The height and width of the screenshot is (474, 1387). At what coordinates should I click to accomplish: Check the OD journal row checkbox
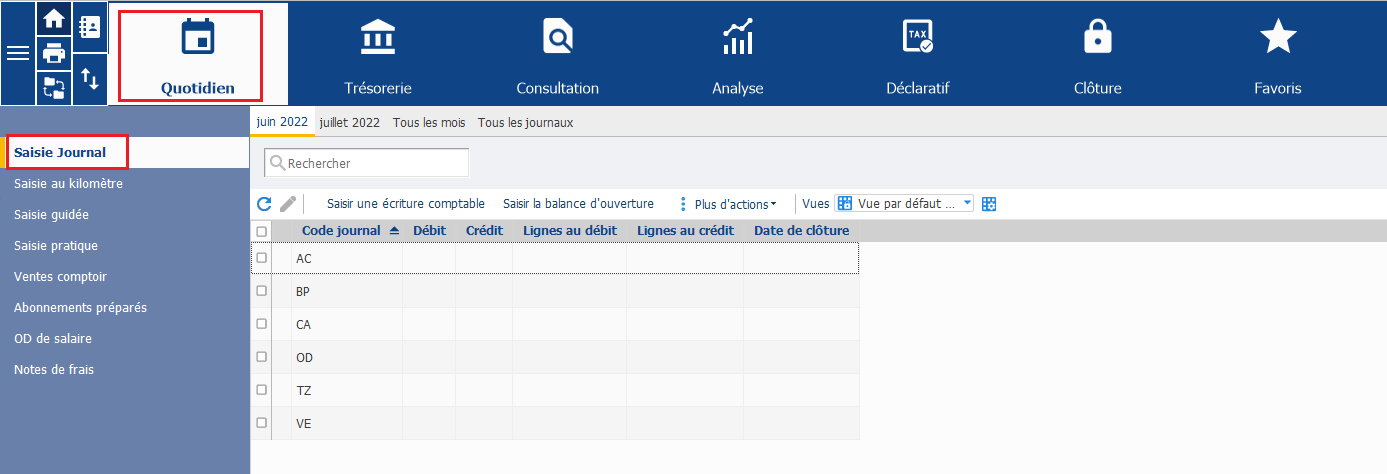tap(262, 357)
